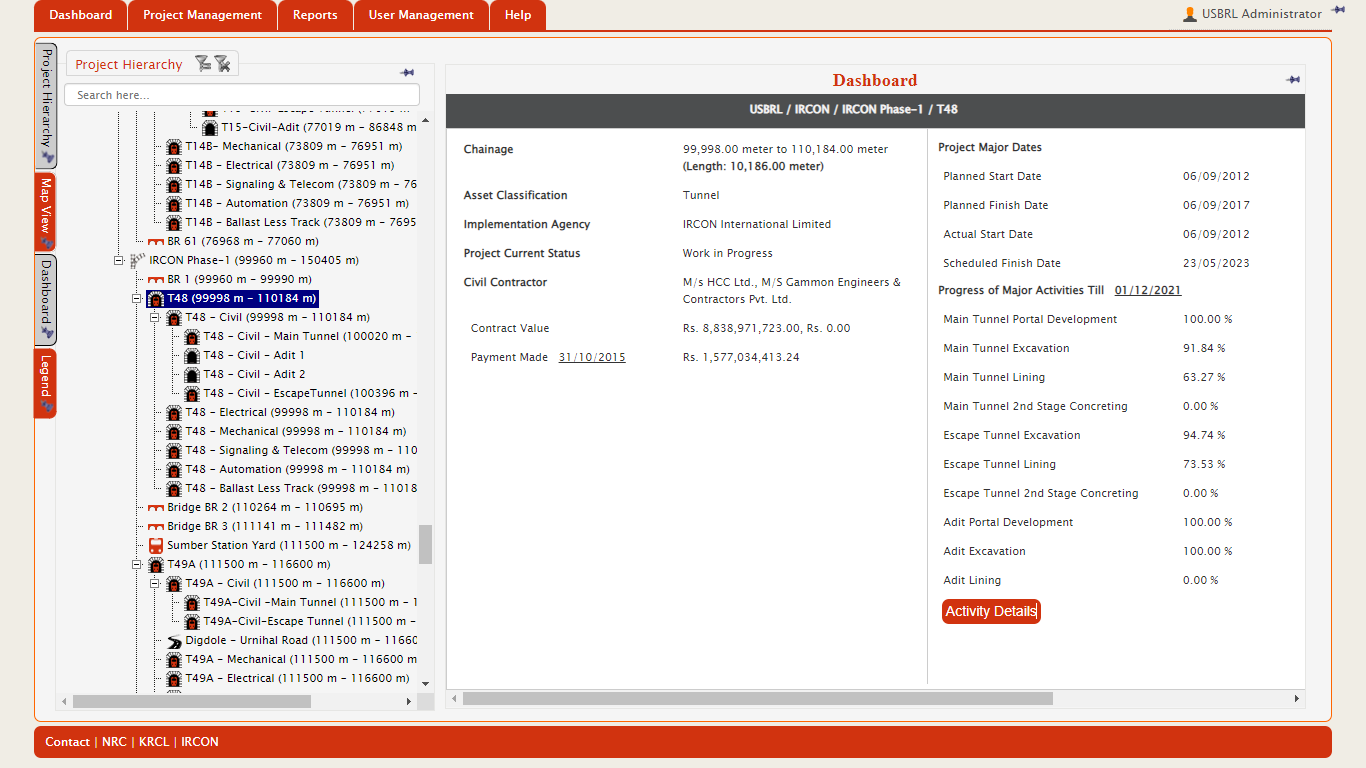Click the bridge icon for BR 61
This screenshot has height=768, width=1366.
156,242
